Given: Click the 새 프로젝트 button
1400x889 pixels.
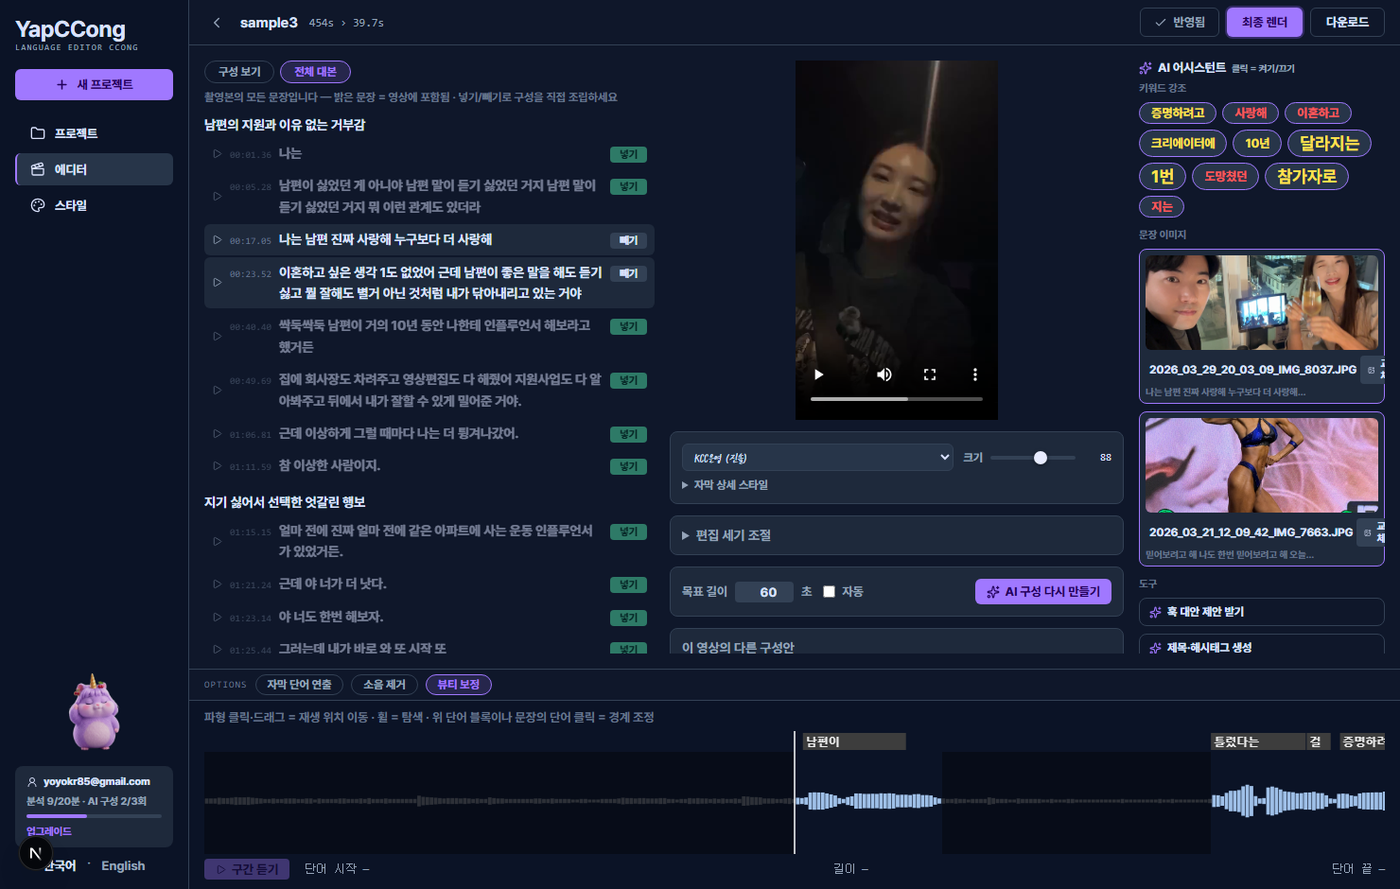Looking at the screenshot, I should click(94, 85).
